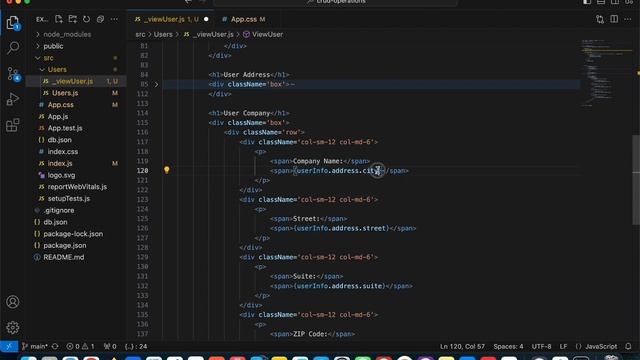This screenshot has width=640, height=360.
Task: Toggle primary sidebar layout icon in title bar
Action: [x=587, y=2]
